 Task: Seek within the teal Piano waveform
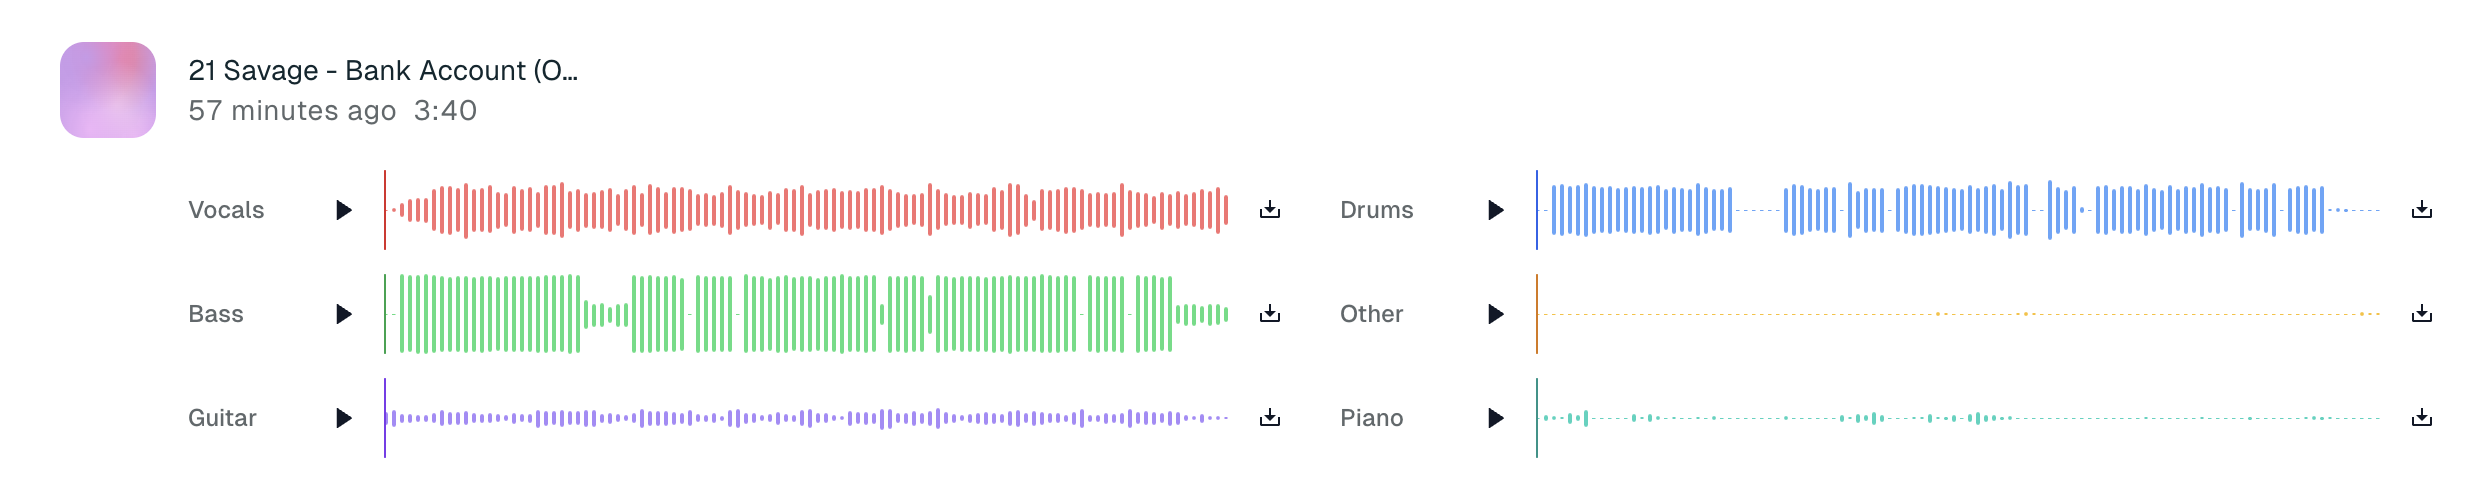point(1958,418)
